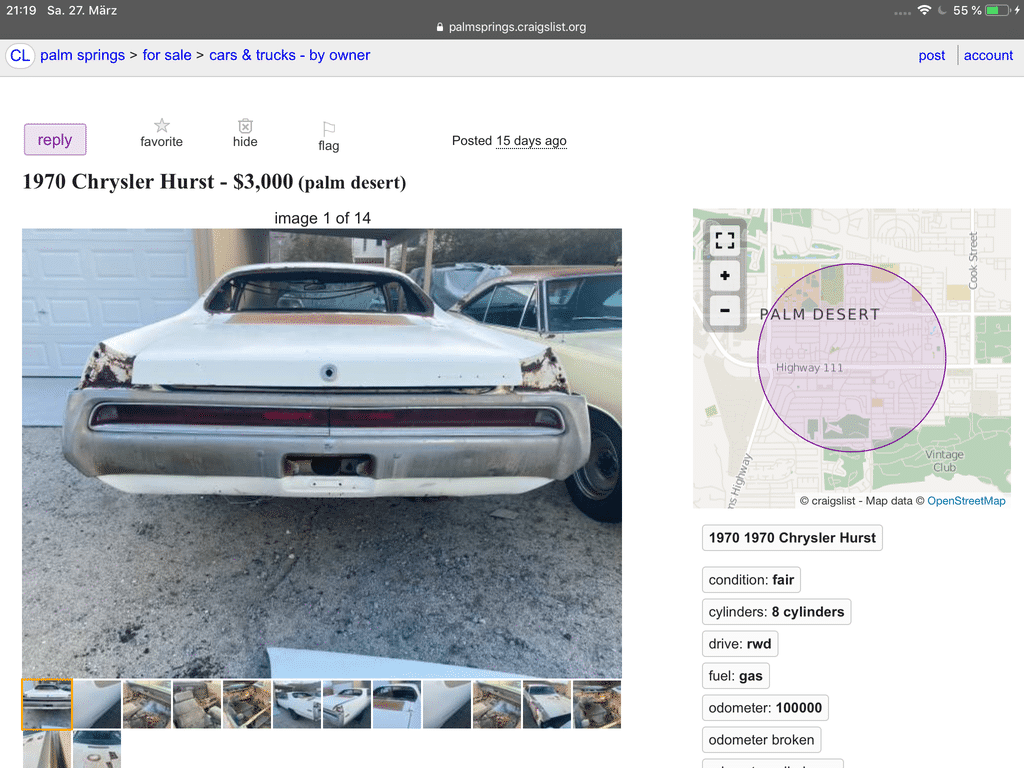Select the first highlighted thumbnail image
Screen dimensions: 1024x768
(47, 704)
